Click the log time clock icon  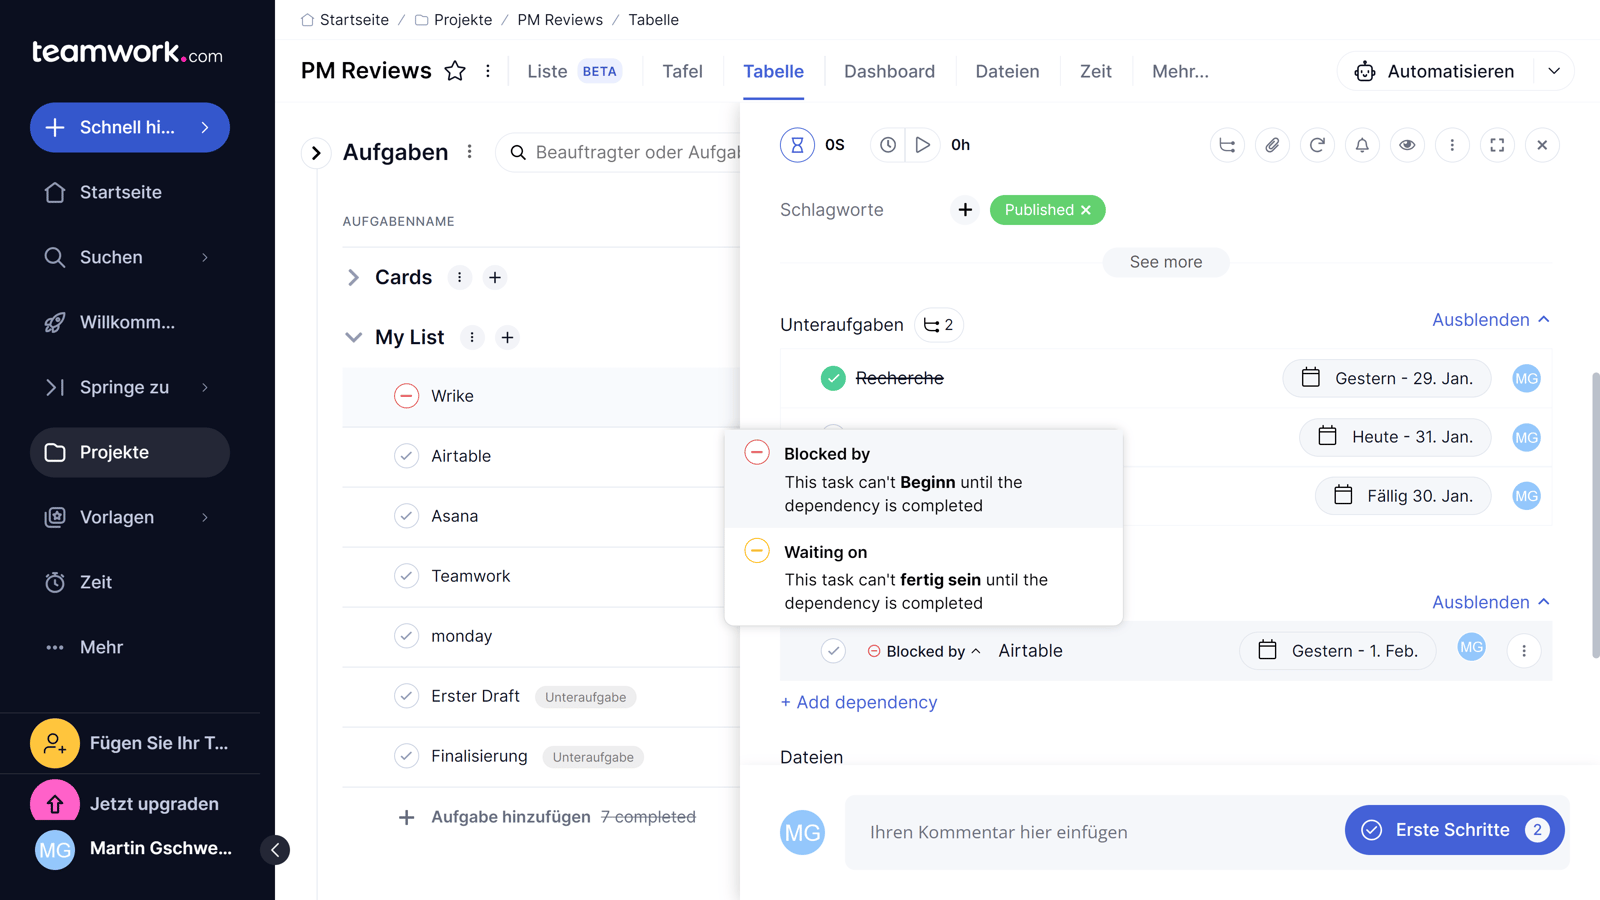886,144
